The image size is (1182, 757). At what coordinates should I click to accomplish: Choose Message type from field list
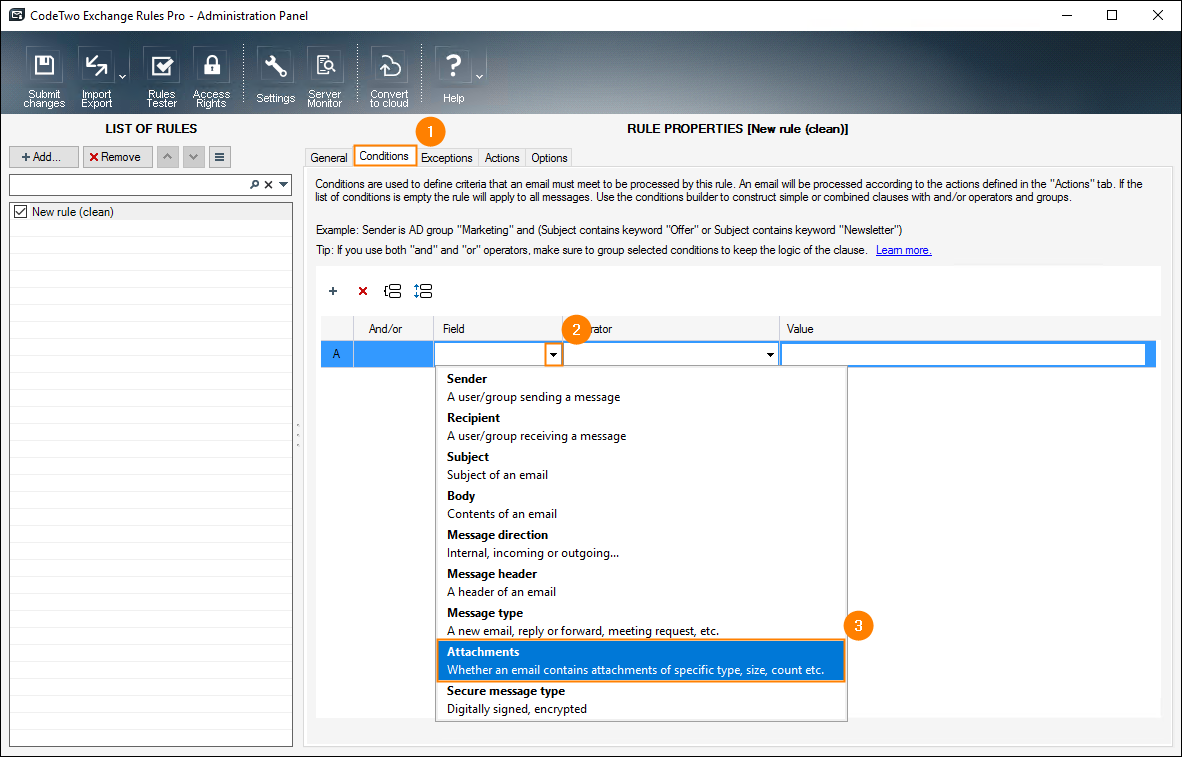click(642, 622)
